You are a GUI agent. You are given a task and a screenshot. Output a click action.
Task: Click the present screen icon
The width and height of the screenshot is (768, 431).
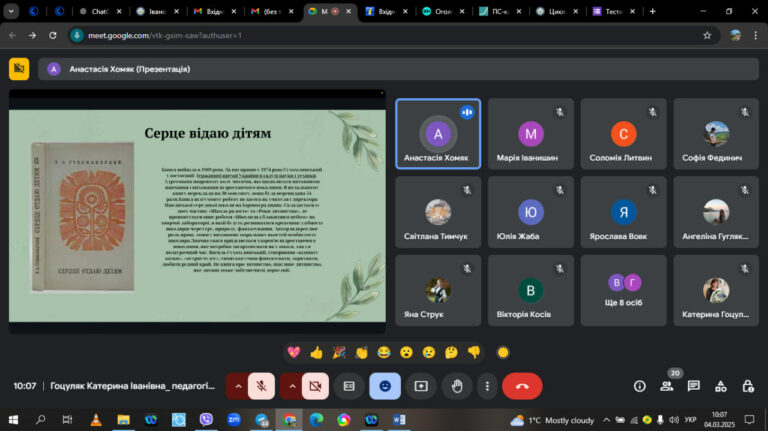pyautogui.click(x=421, y=386)
